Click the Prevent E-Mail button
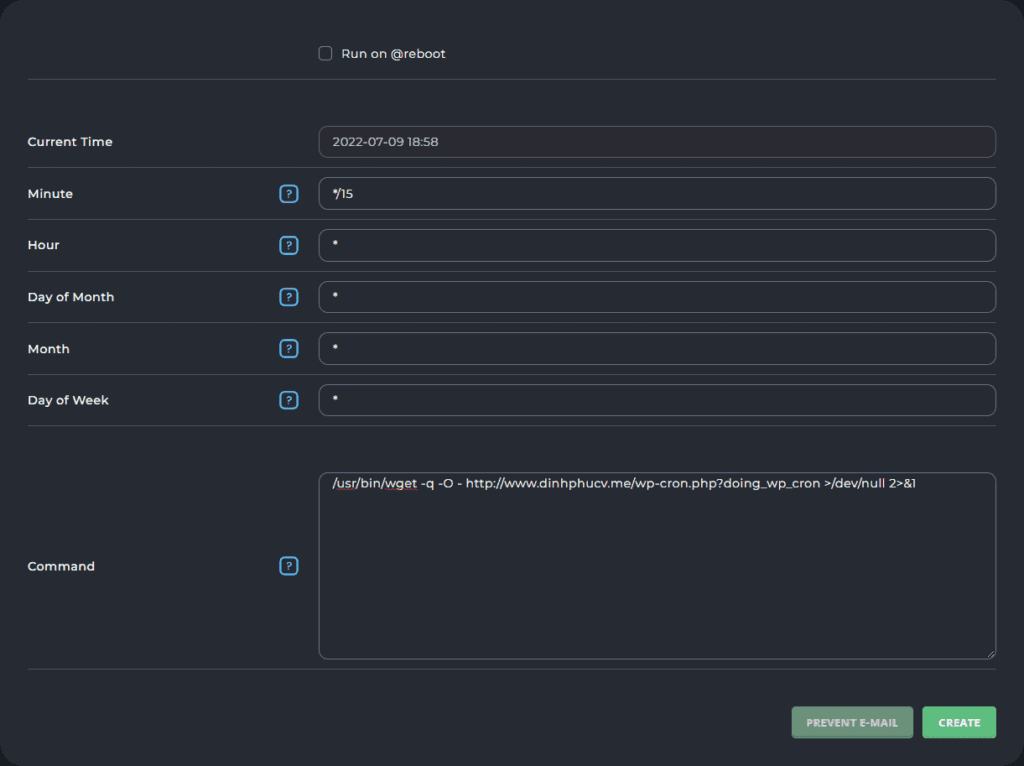 [852, 722]
